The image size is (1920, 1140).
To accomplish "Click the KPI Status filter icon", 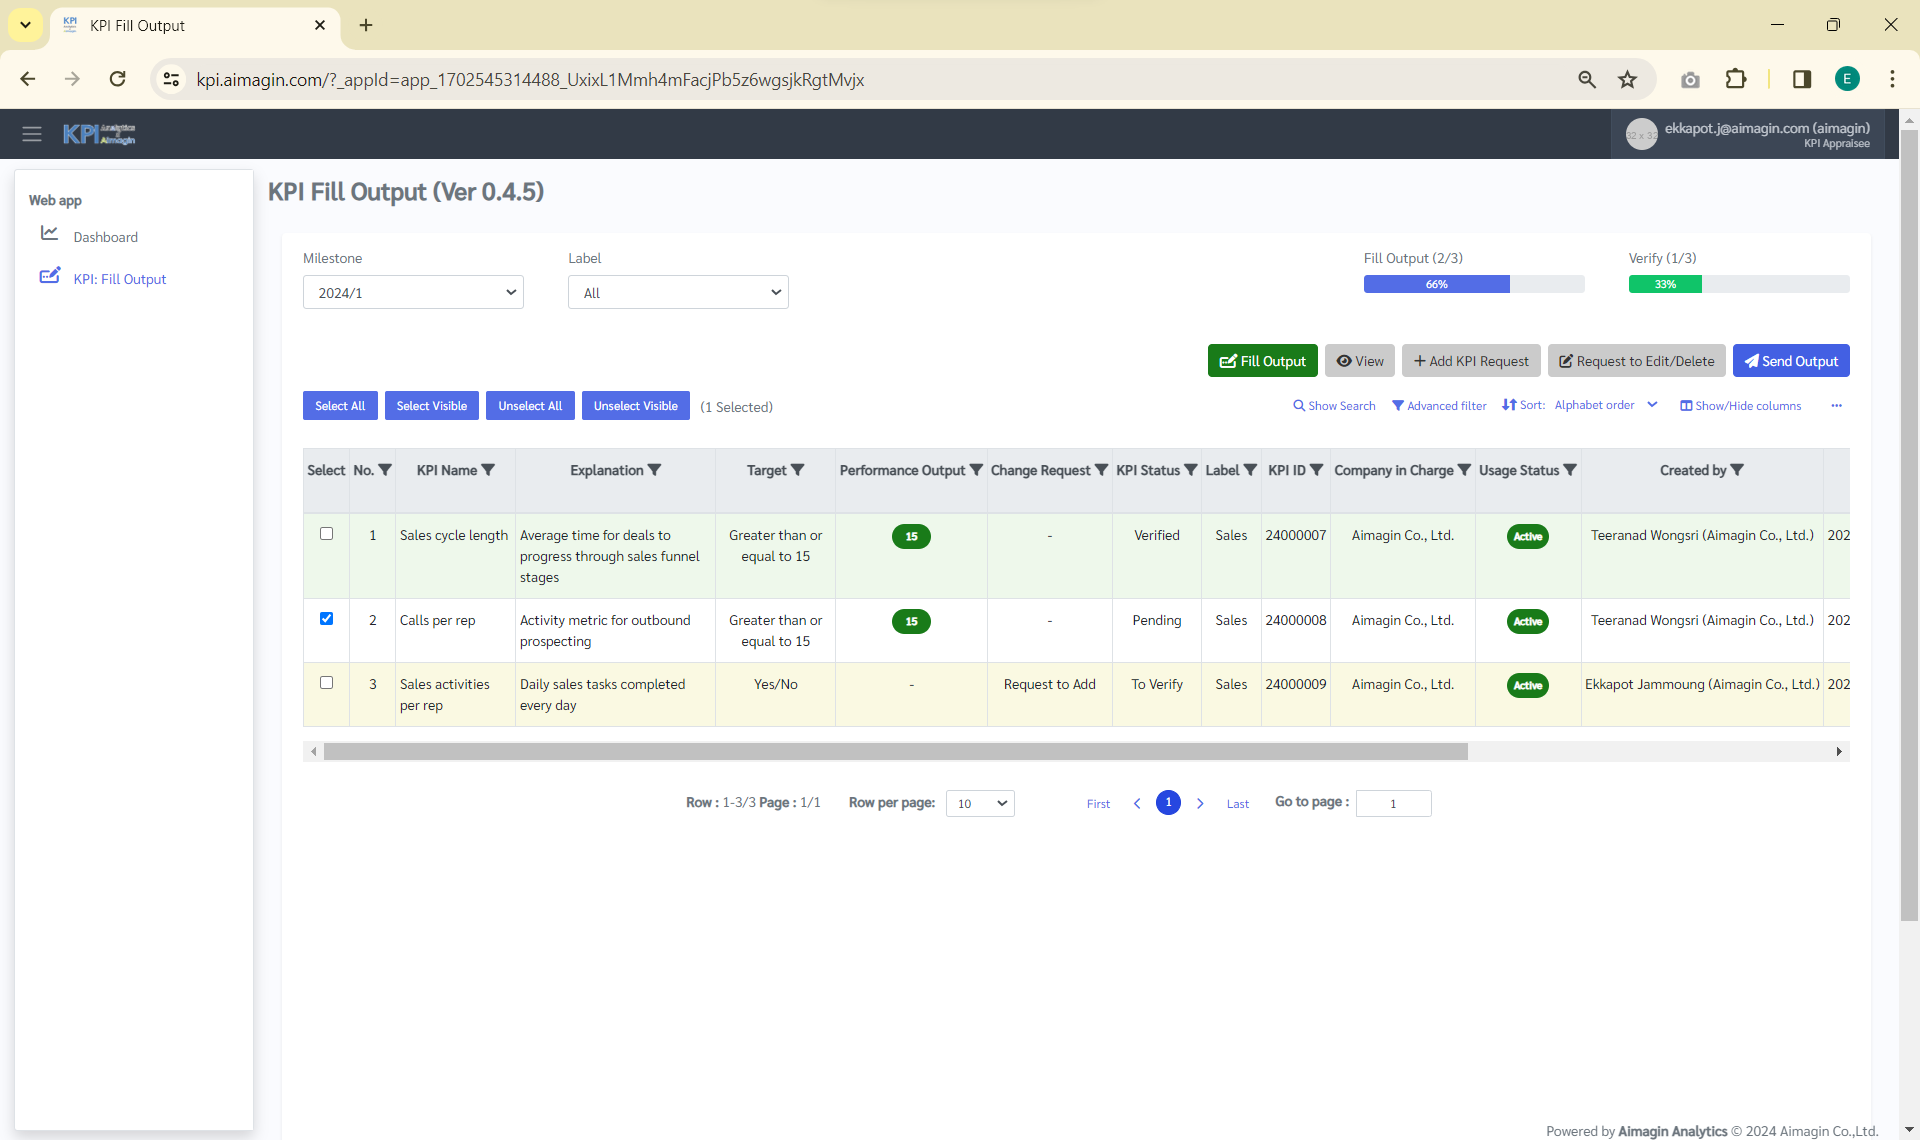I will [x=1191, y=470].
